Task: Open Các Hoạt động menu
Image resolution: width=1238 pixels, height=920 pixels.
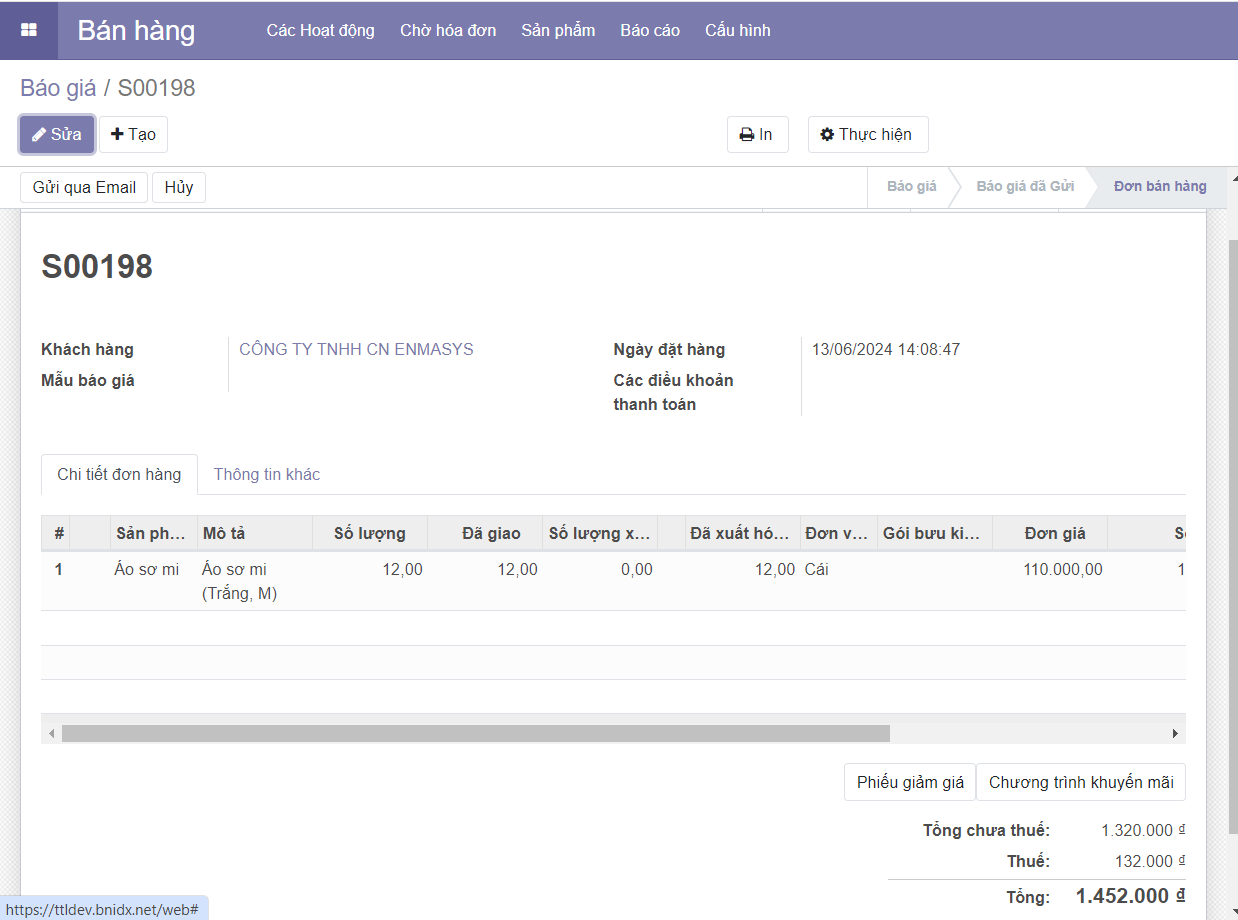Action: (x=320, y=30)
